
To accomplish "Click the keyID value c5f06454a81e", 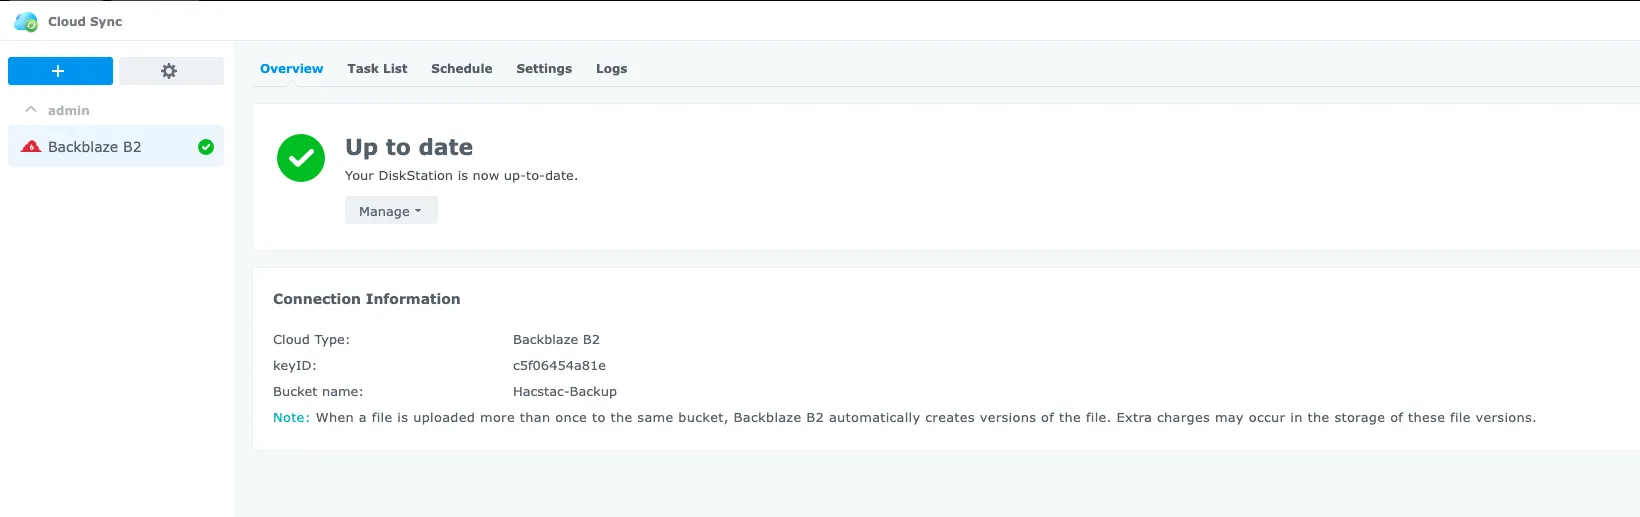I will point(559,366).
